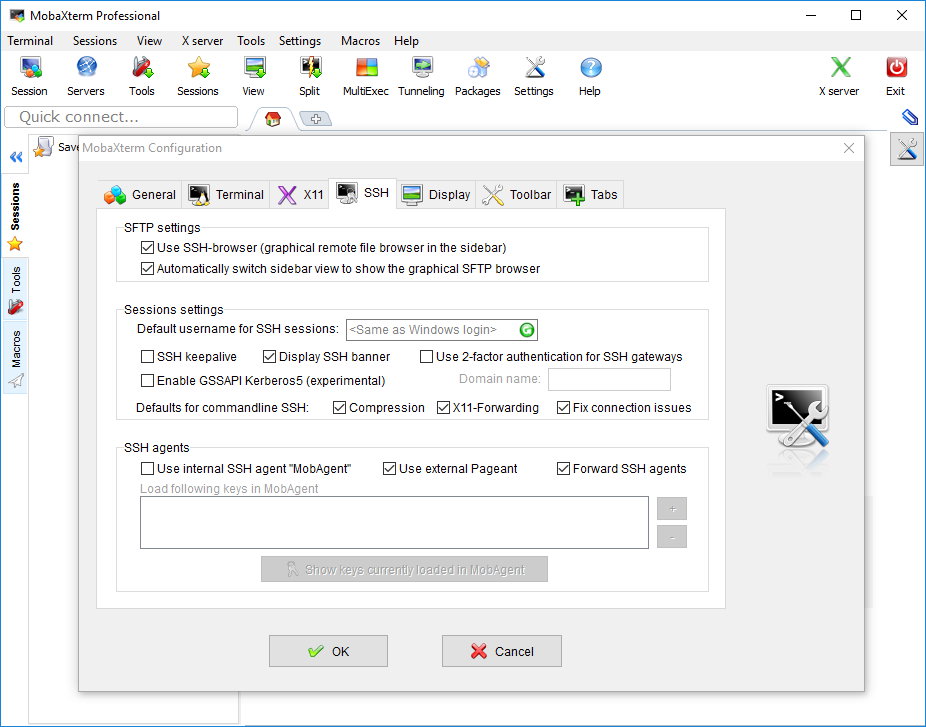The width and height of the screenshot is (926, 727).
Task: Open the Sessions sidebar tab
Action: click(15, 216)
